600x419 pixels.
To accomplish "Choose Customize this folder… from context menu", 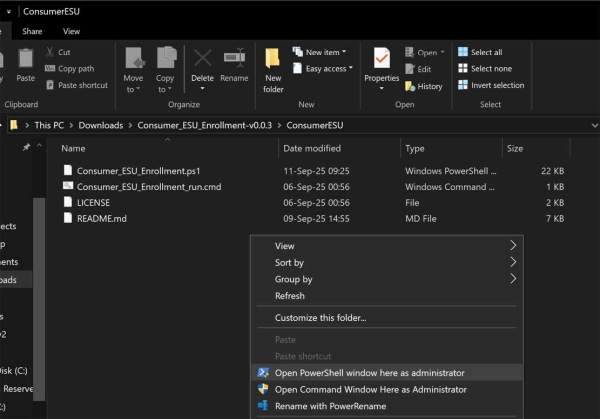I will pyautogui.click(x=387, y=318).
